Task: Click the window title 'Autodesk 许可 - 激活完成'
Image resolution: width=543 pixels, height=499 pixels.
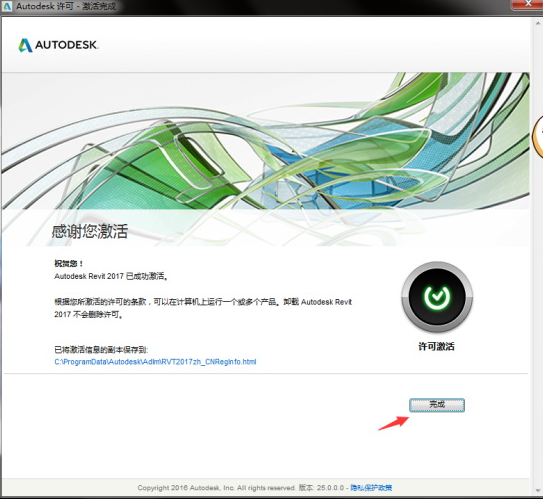Action: pyautogui.click(x=66, y=6)
